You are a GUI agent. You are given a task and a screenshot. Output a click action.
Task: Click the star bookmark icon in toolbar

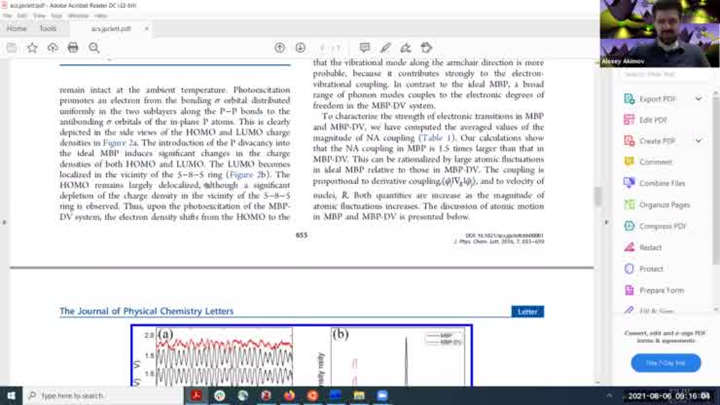[32, 47]
